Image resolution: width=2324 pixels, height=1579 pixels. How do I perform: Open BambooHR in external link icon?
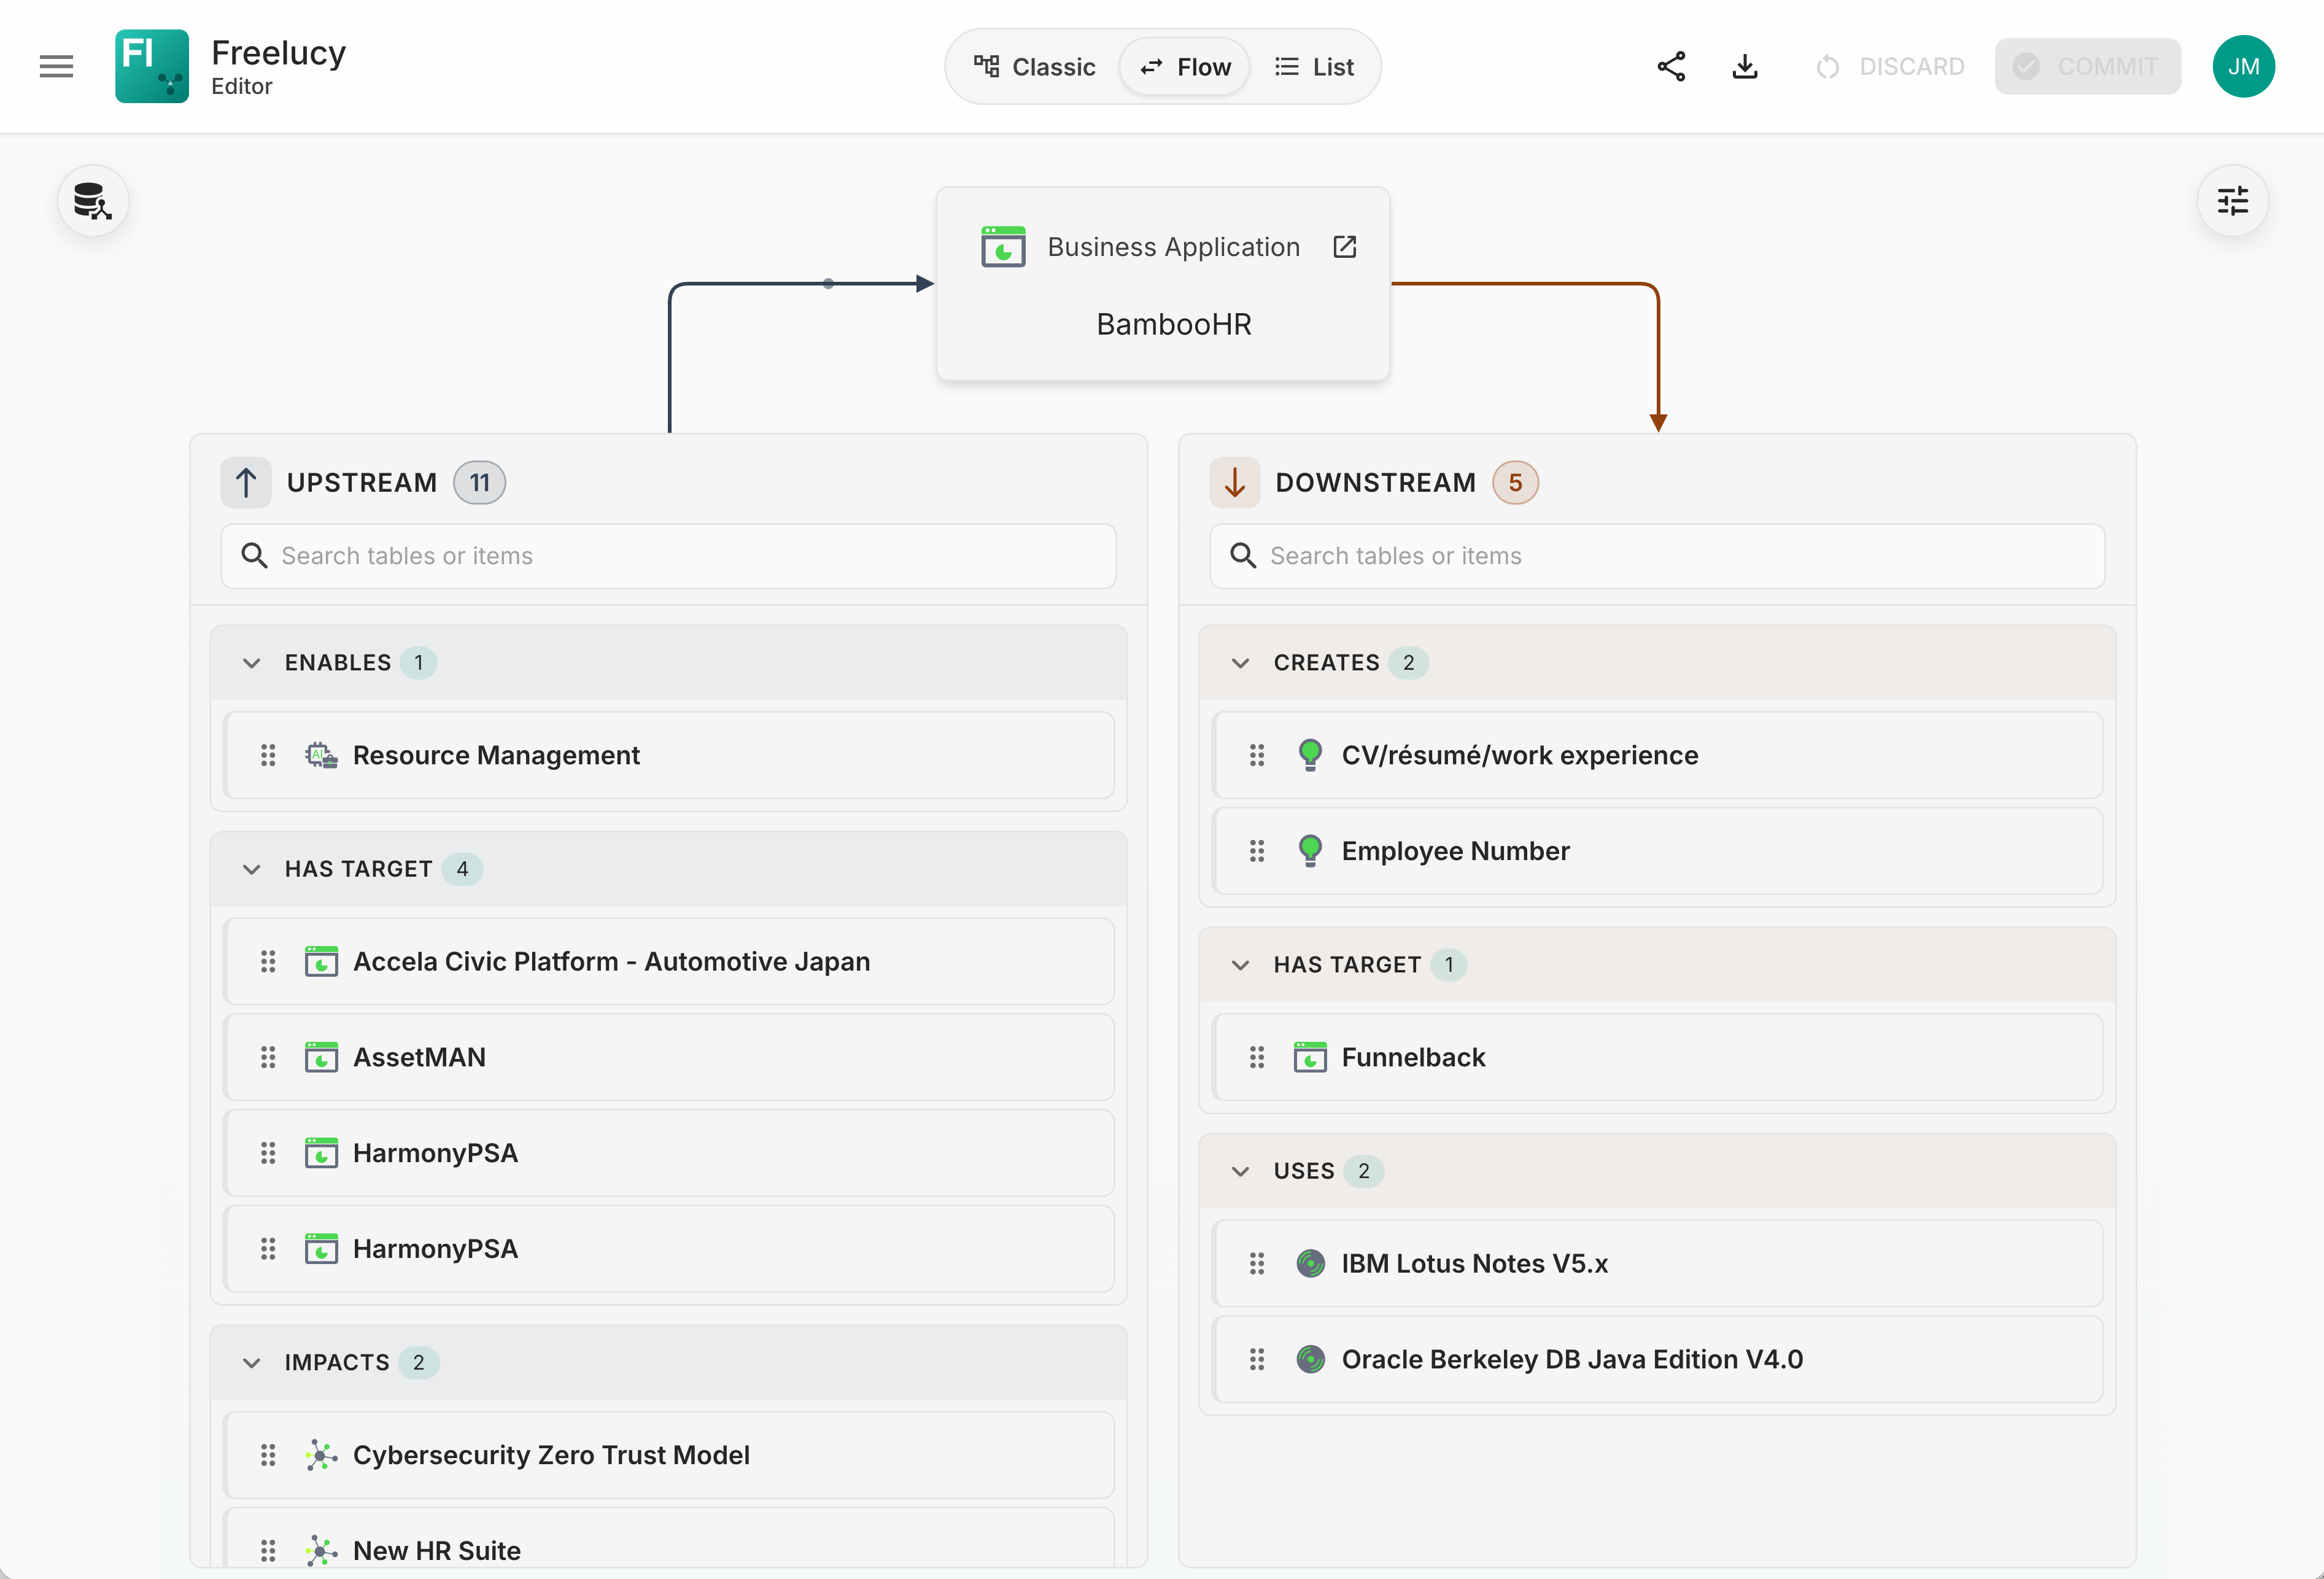1345,247
